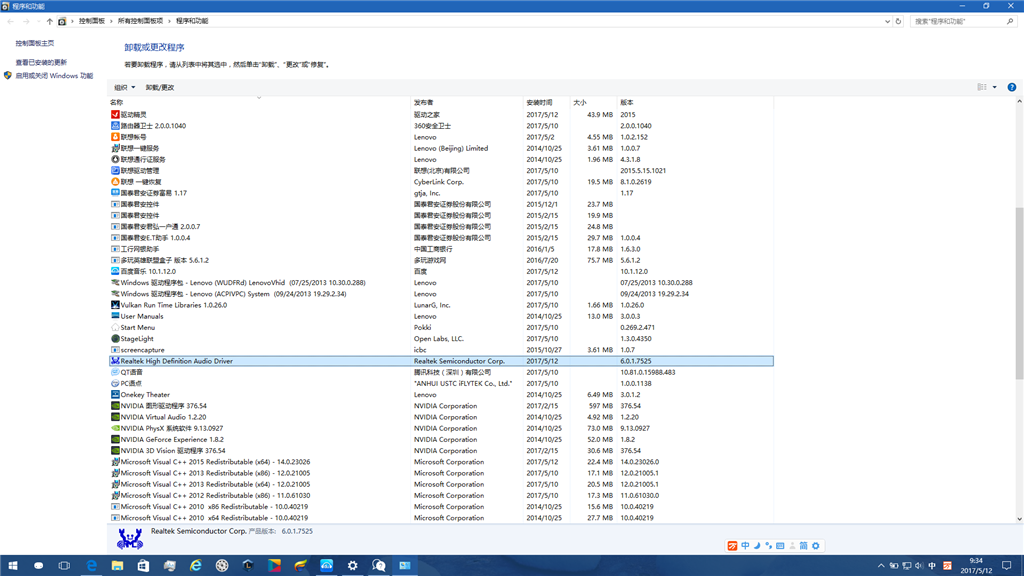
Task: Click the Sogou S logo on IME toolbar
Action: pos(732,546)
